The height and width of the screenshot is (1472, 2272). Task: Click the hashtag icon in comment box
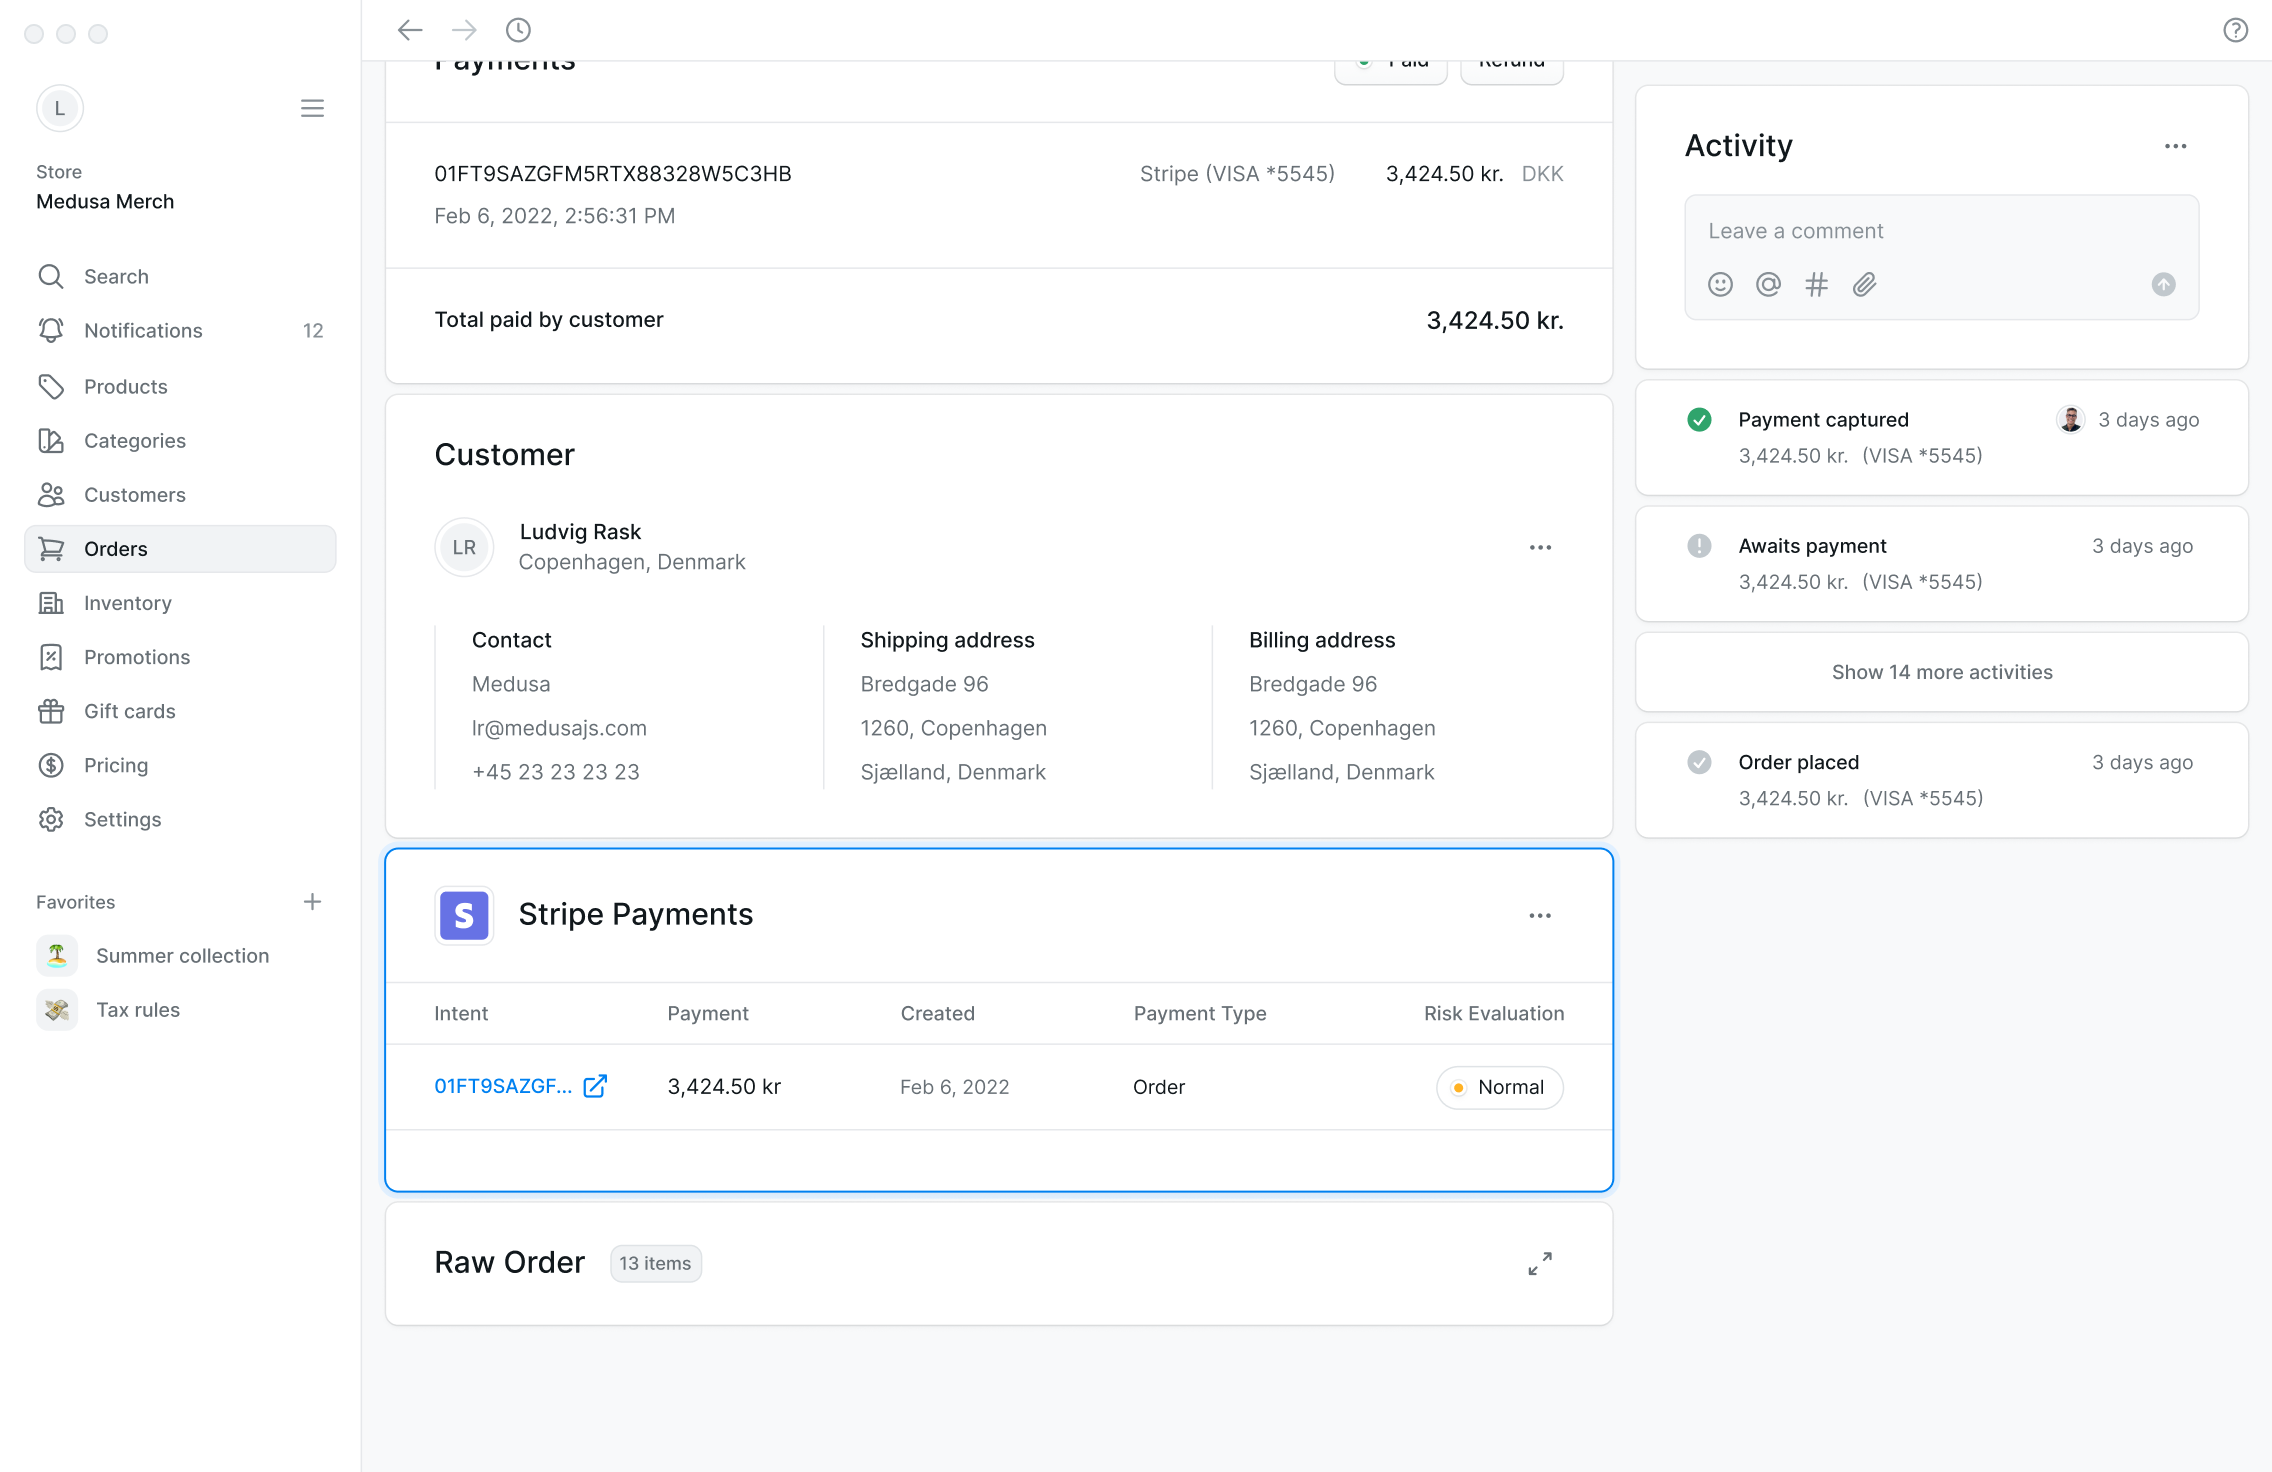point(1816,285)
